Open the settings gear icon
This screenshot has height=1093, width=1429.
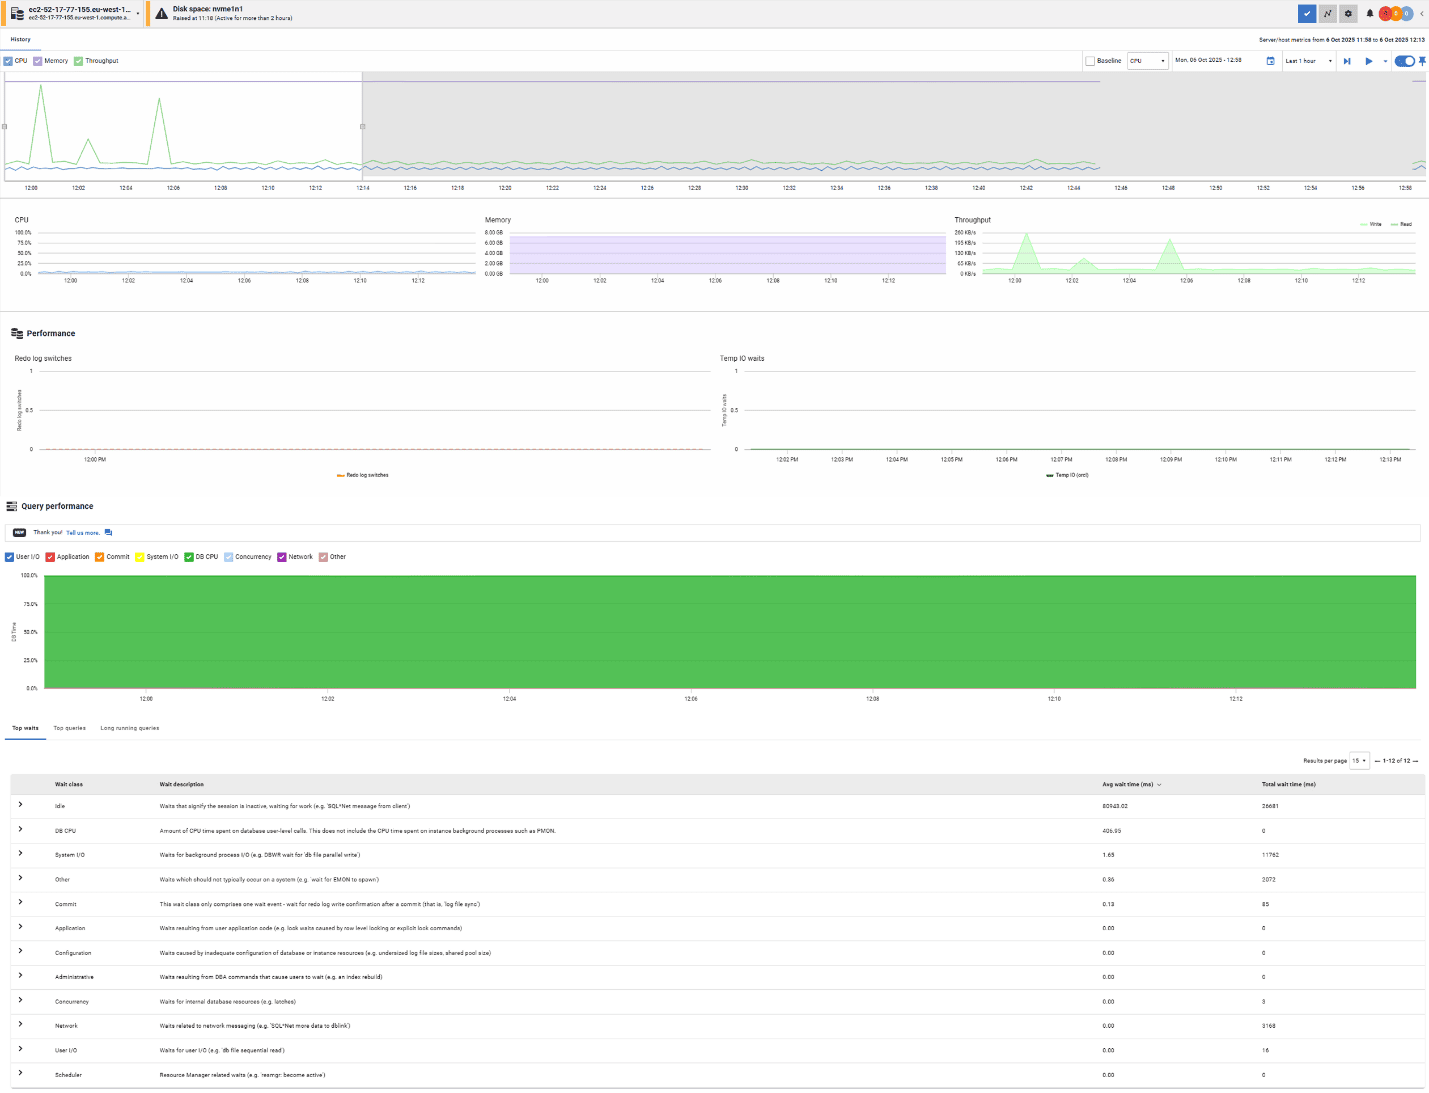(x=1348, y=13)
